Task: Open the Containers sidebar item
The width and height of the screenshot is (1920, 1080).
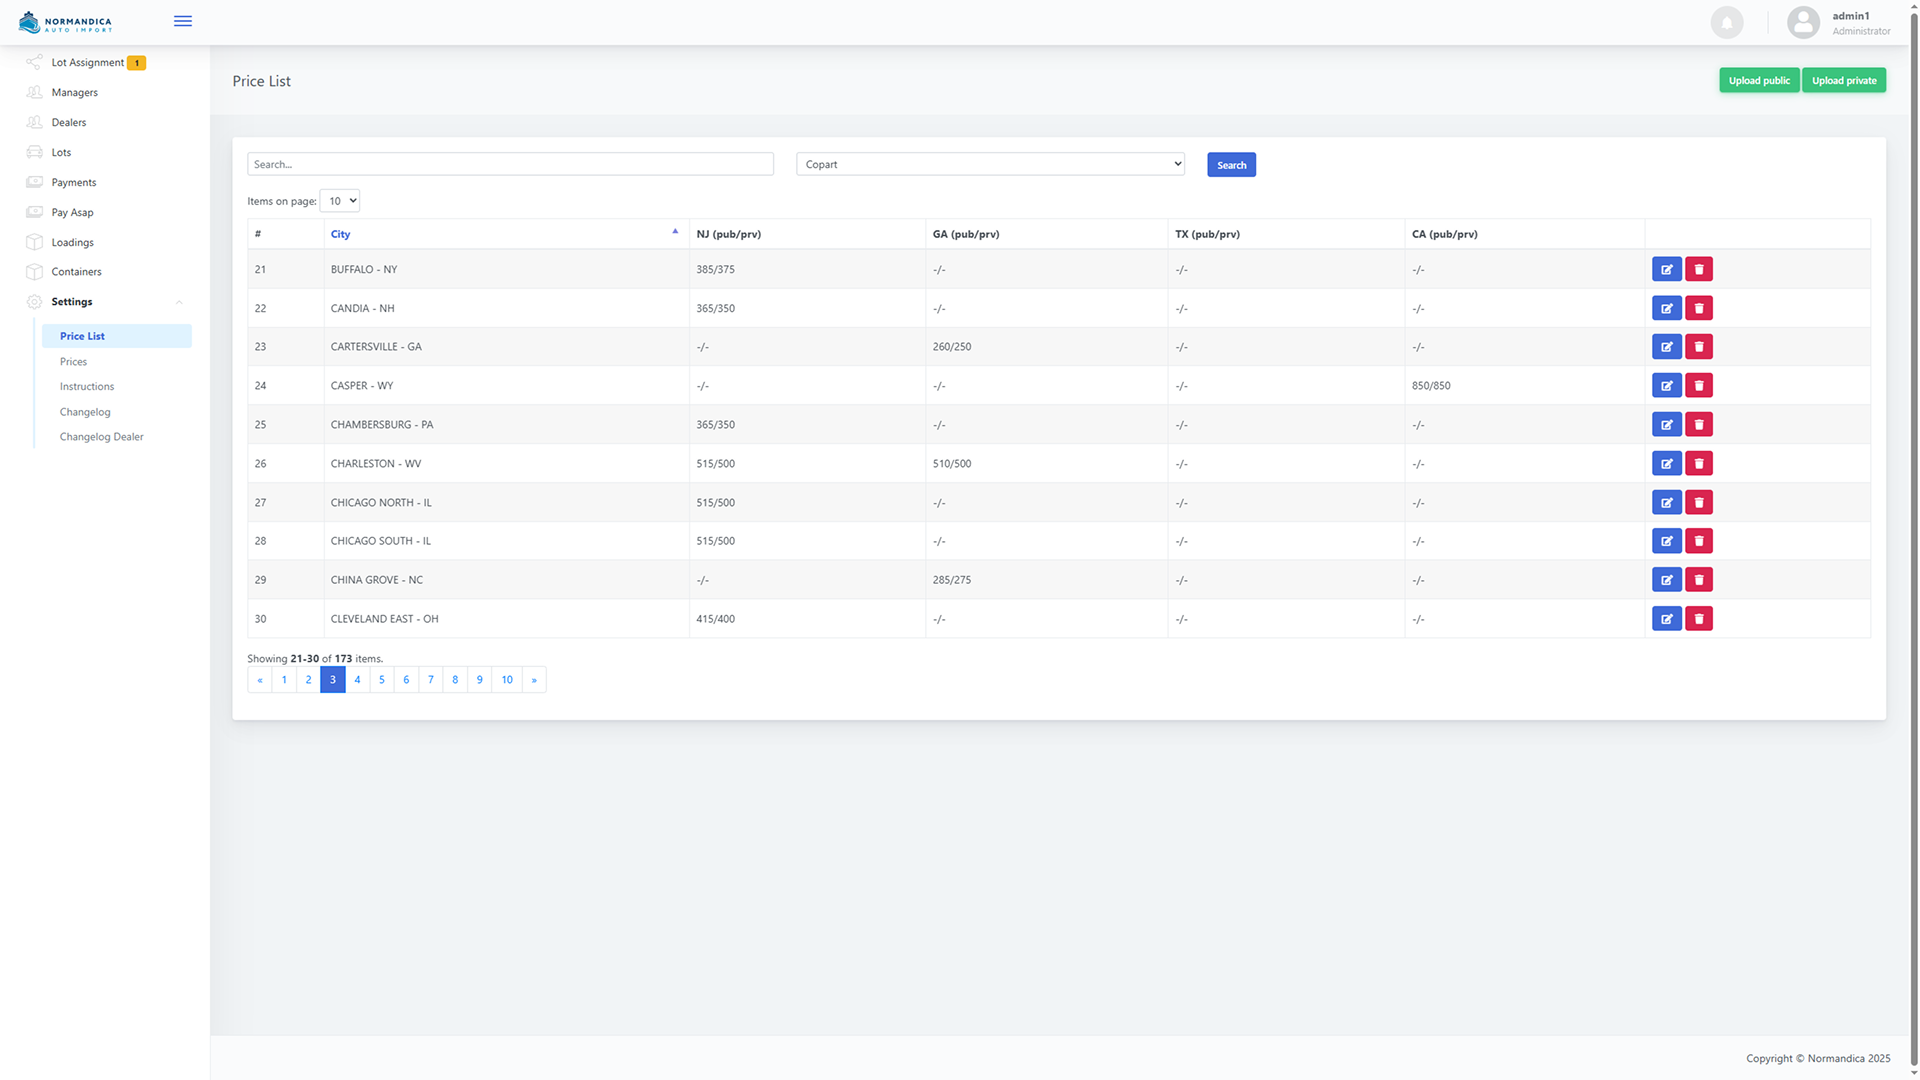Action: coord(76,272)
